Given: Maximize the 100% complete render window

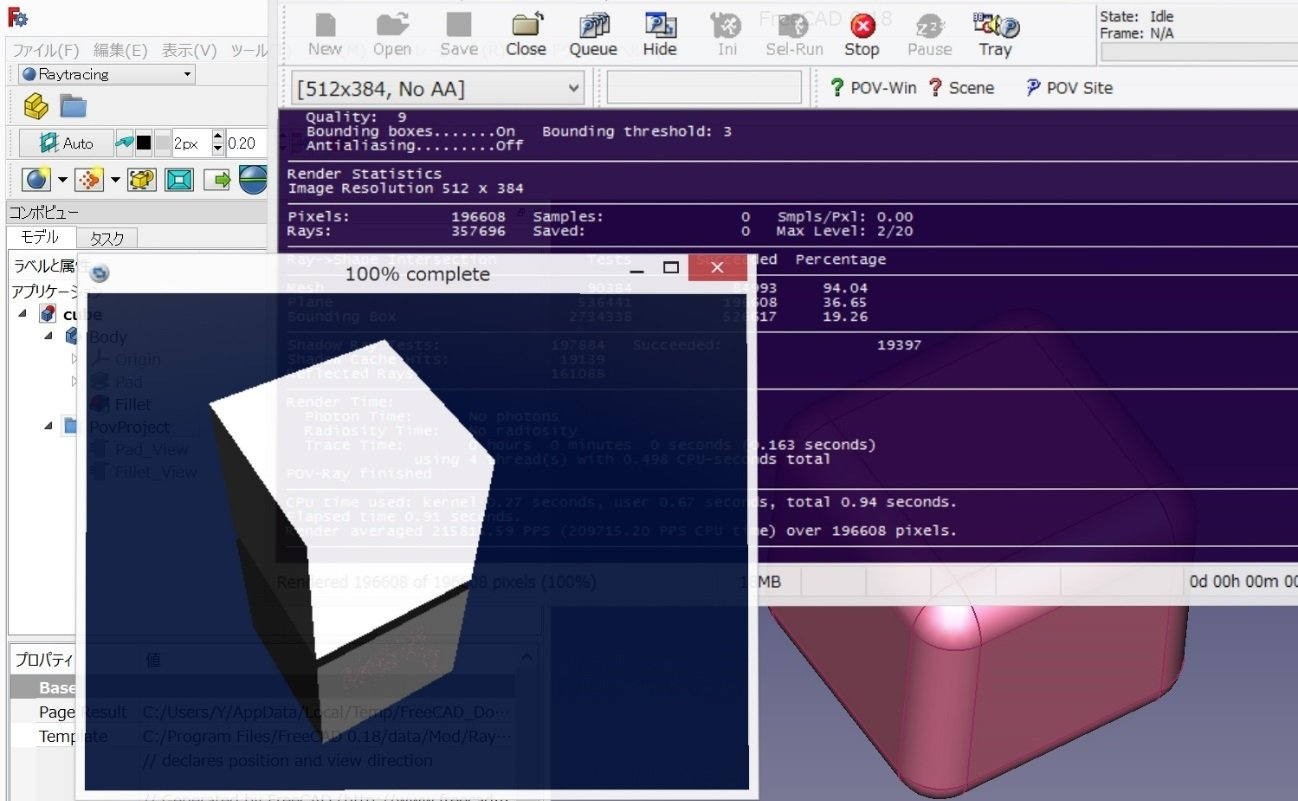Looking at the screenshot, I should tap(671, 268).
